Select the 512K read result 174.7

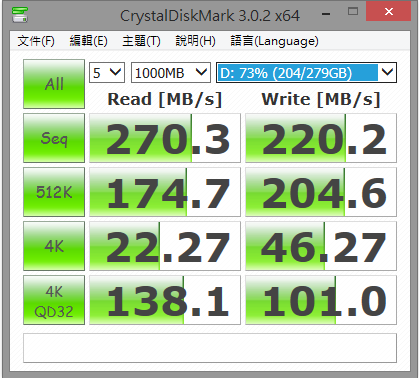(165, 192)
